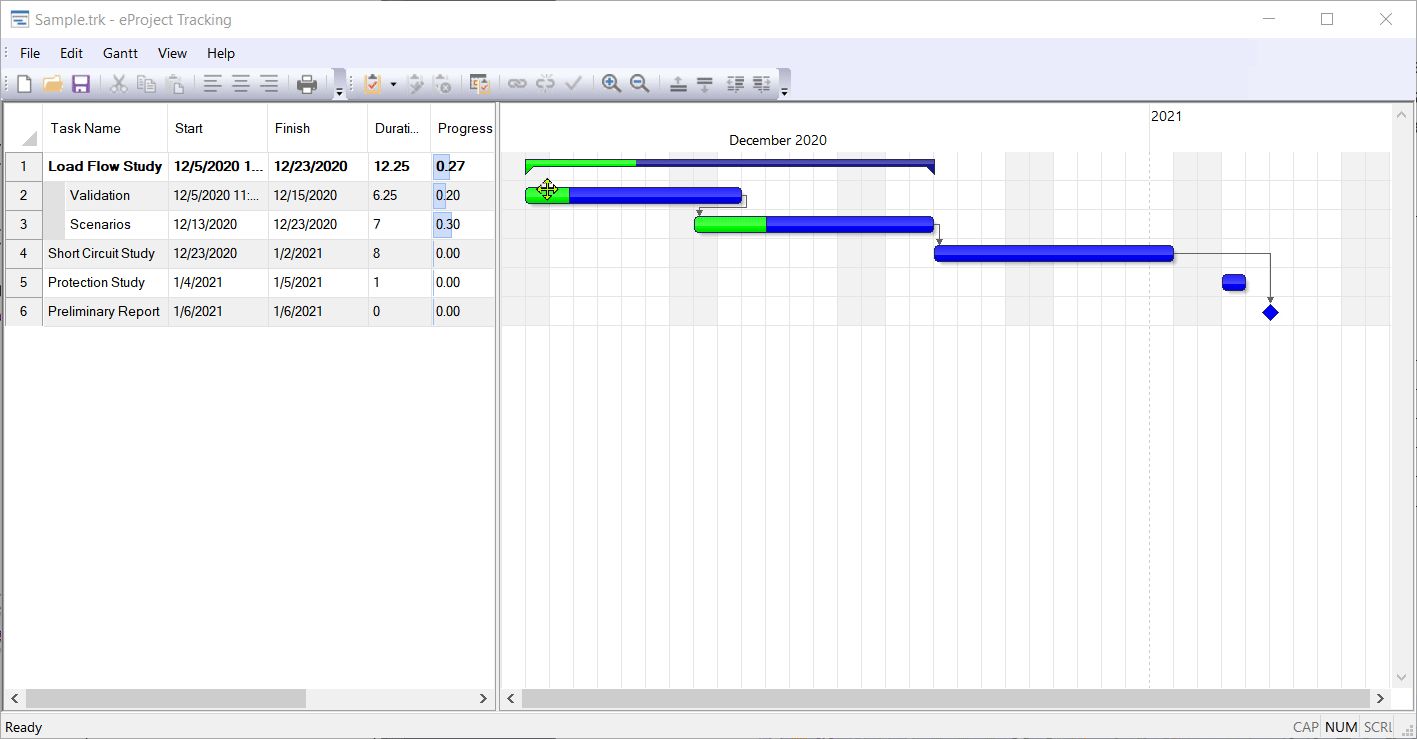
Task: Open the View menu
Action: pos(172,53)
